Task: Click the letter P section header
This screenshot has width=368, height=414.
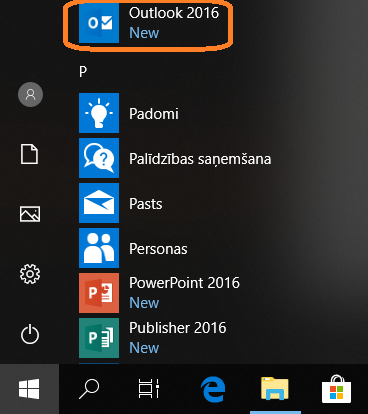Action: 83,71
